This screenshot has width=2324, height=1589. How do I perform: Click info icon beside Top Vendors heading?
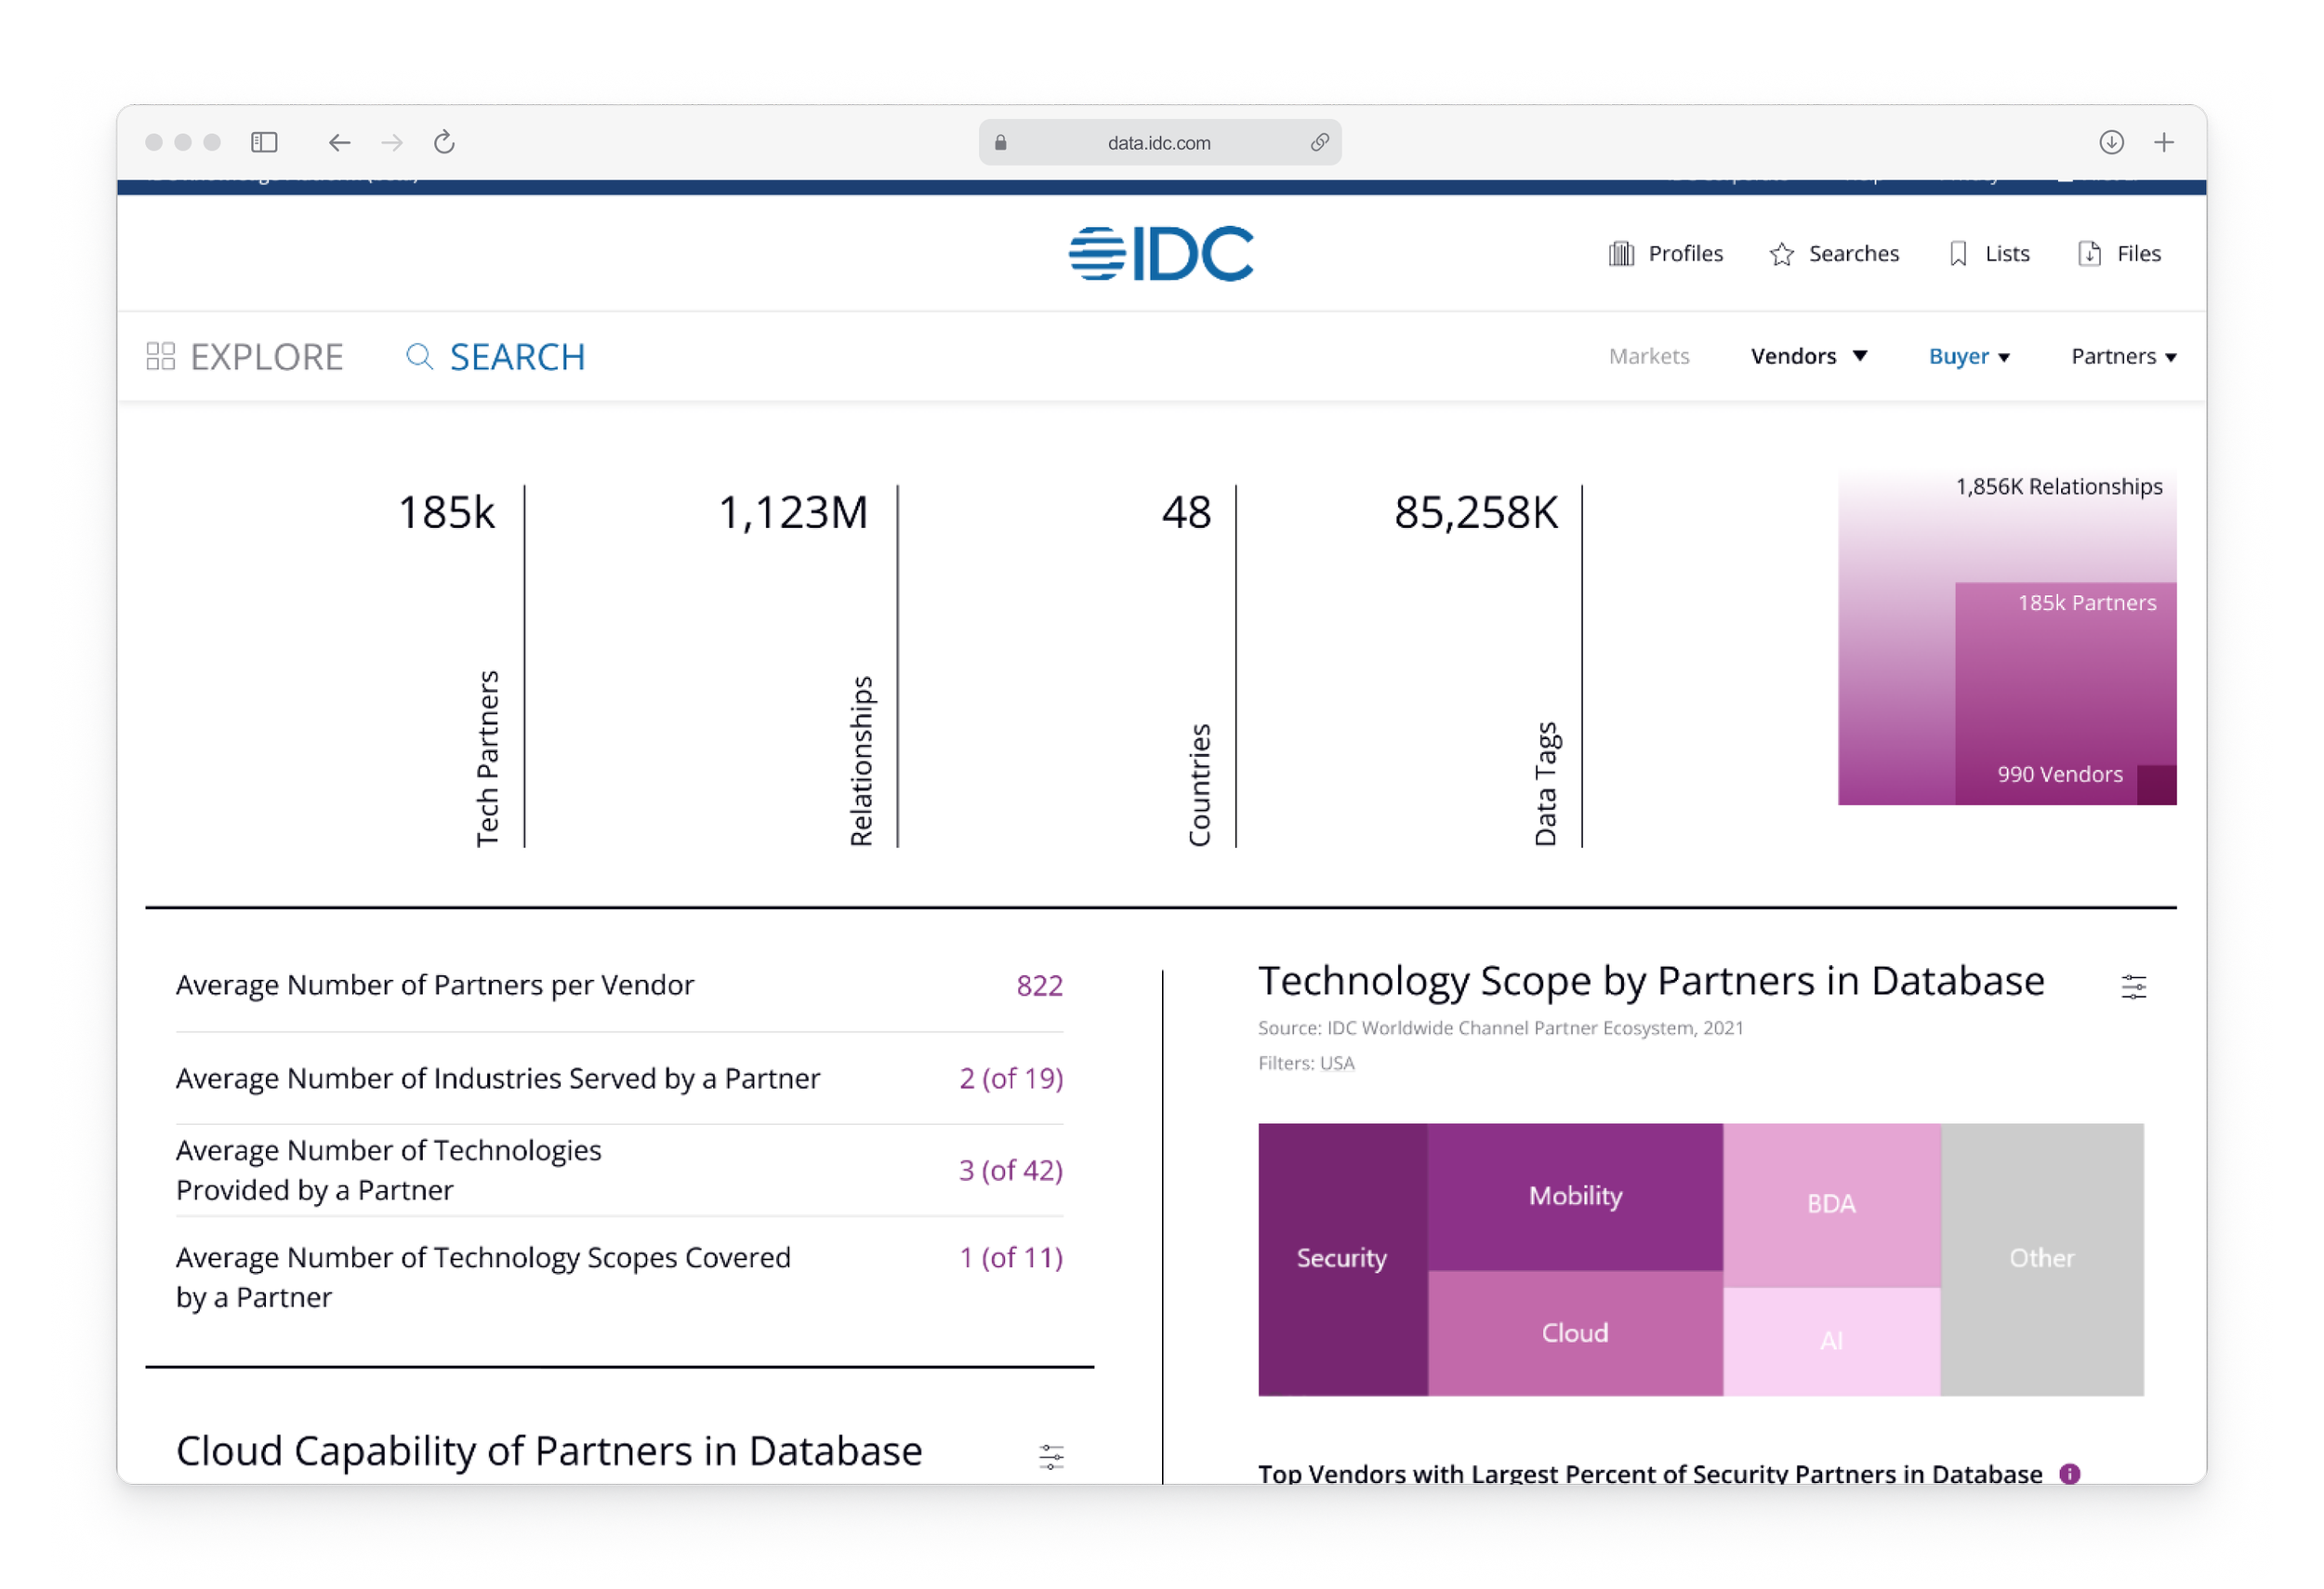click(2070, 1473)
